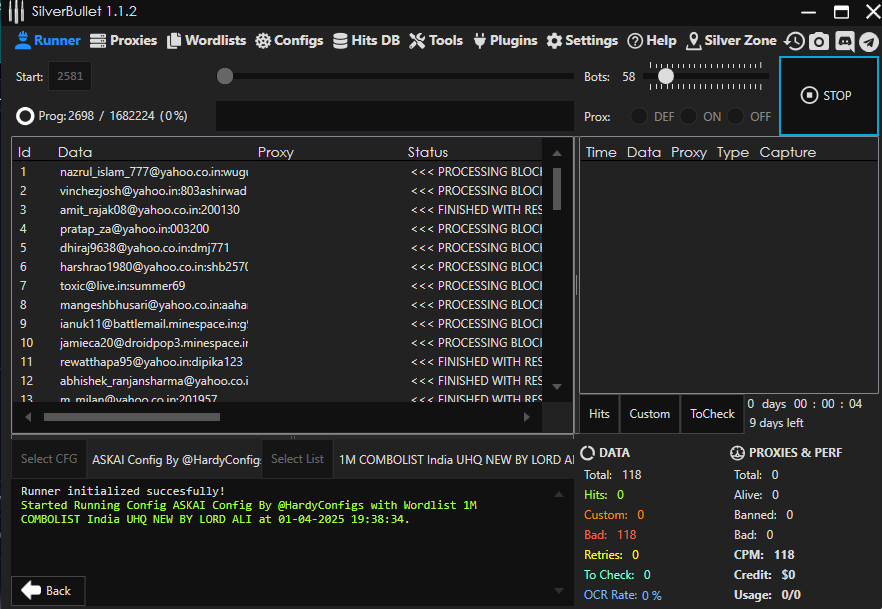Screen dimensions: 882x609
Task: Click the Plugins plug icon
Action: click(479, 41)
